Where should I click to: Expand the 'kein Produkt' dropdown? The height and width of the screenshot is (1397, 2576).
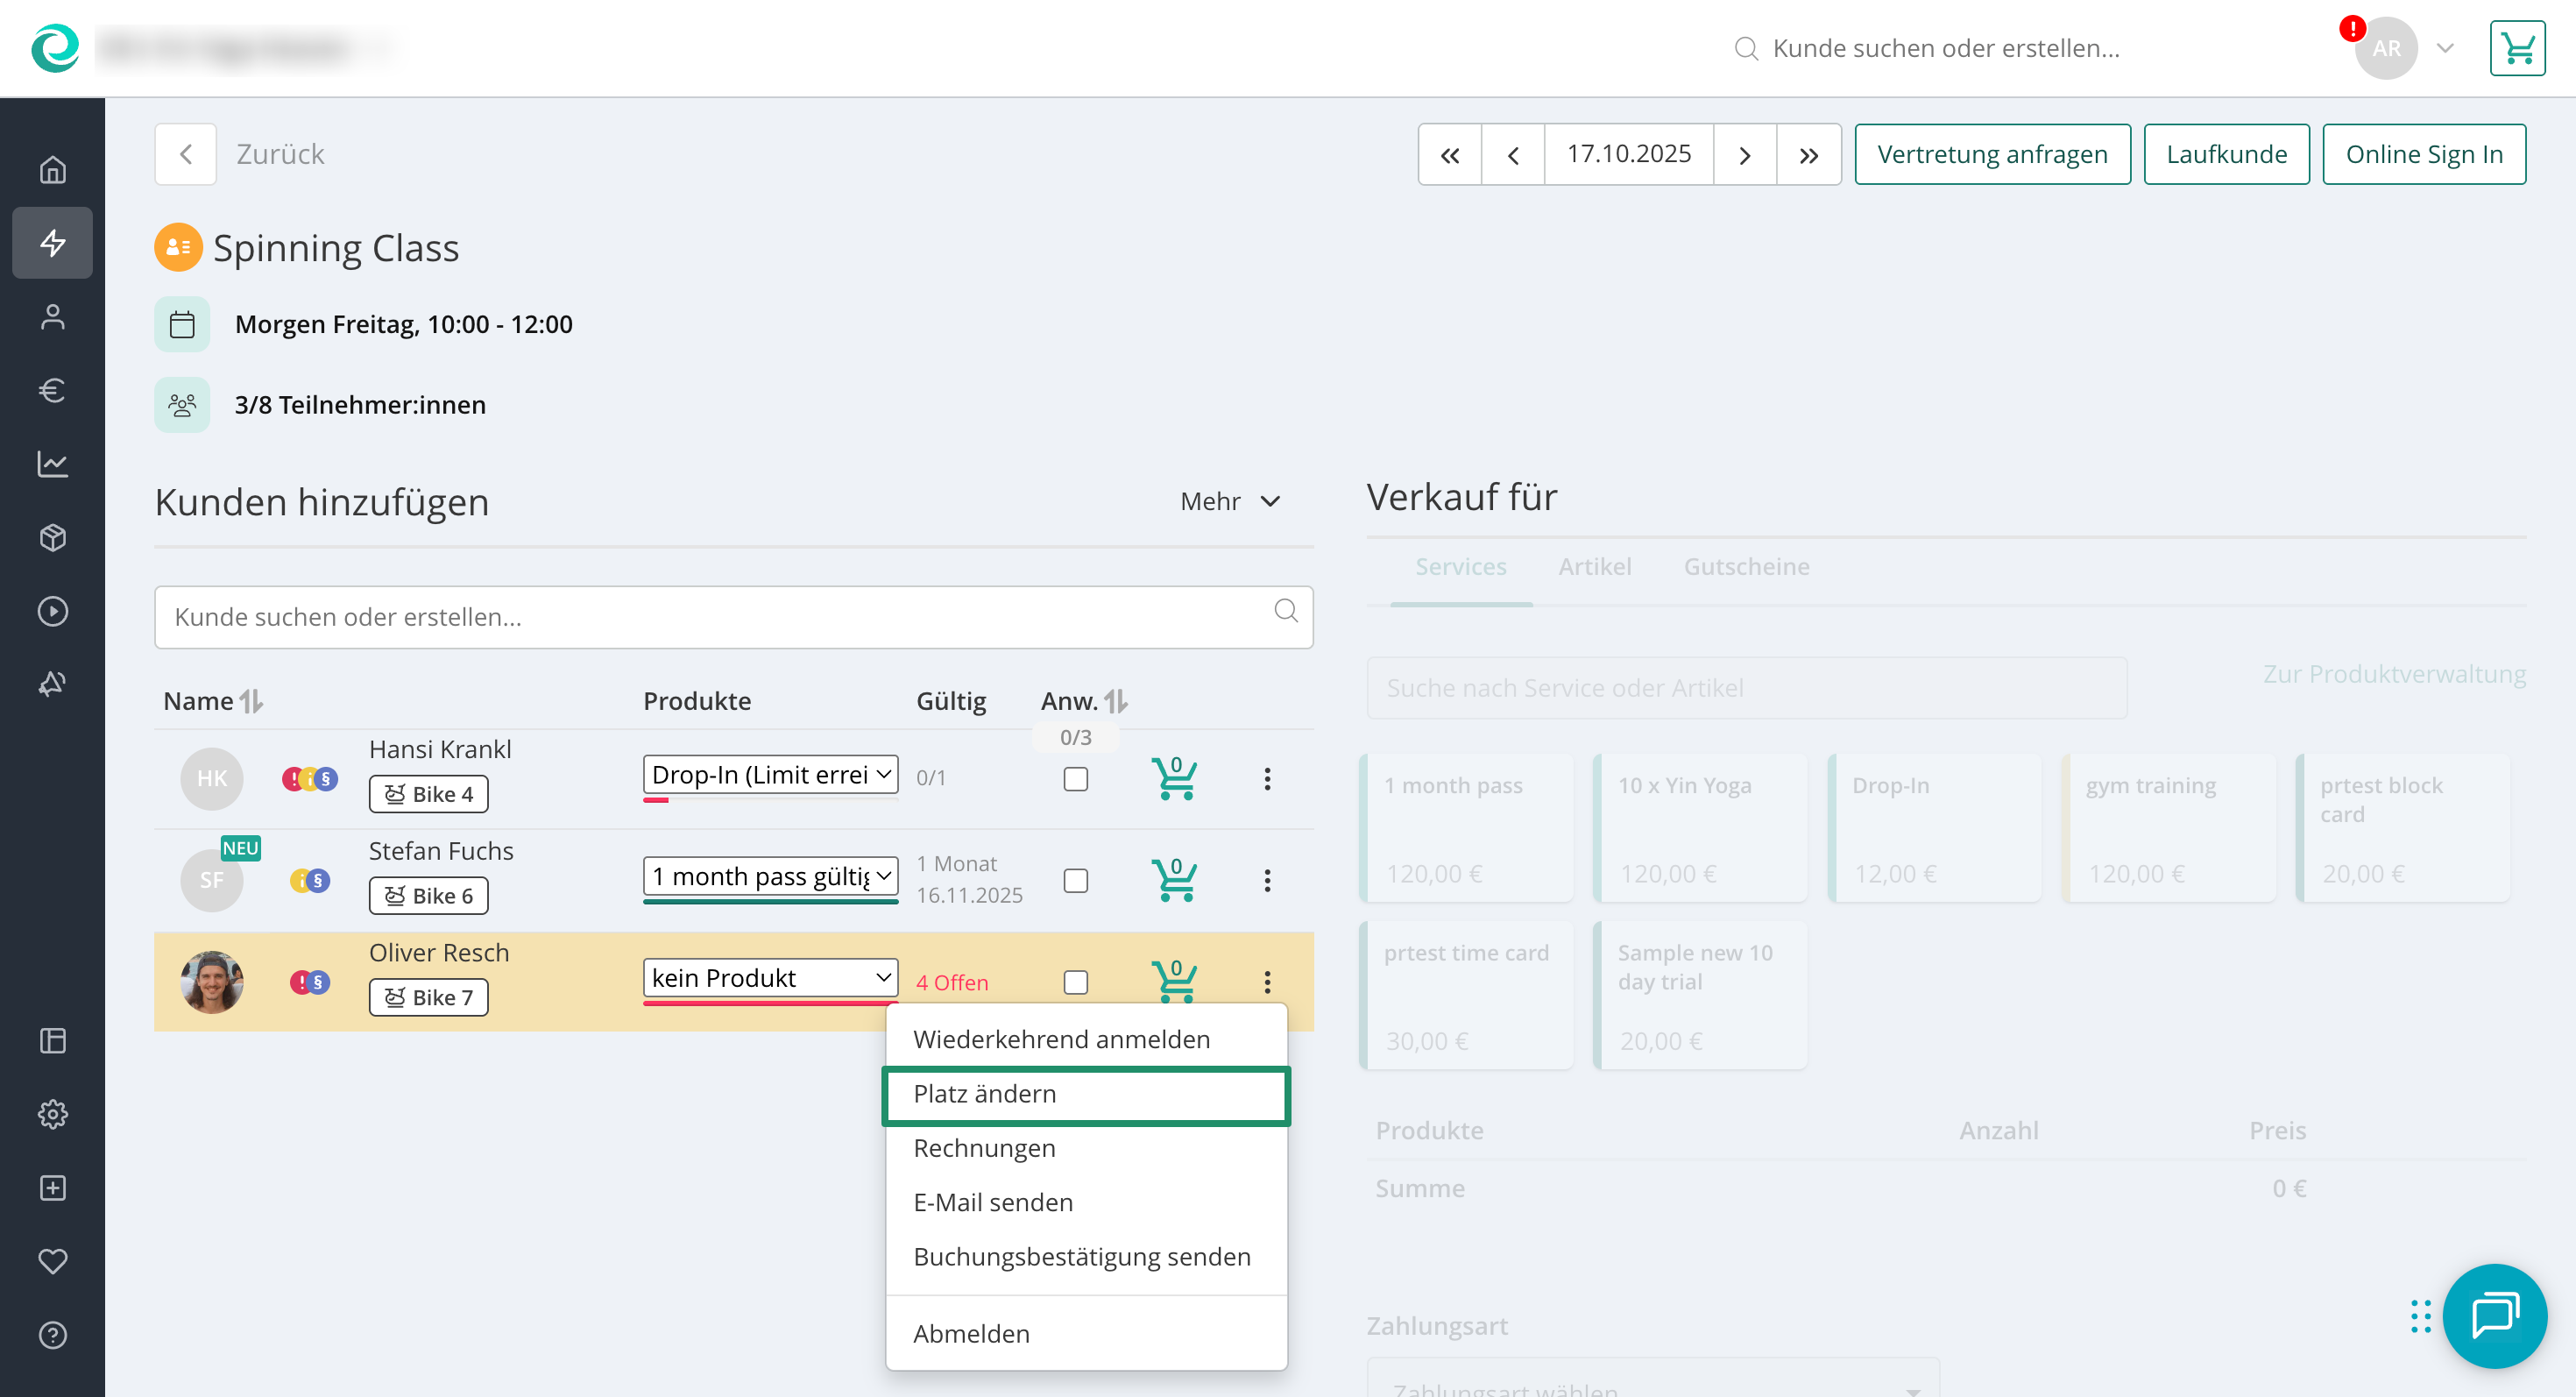770,978
